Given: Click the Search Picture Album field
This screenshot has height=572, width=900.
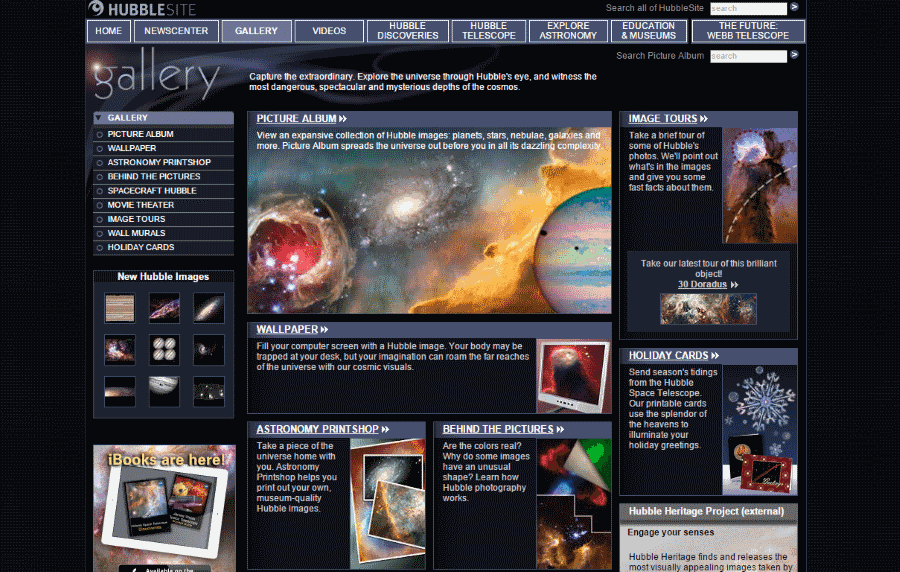Looking at the screenshot, I should (x=748, y=56).
